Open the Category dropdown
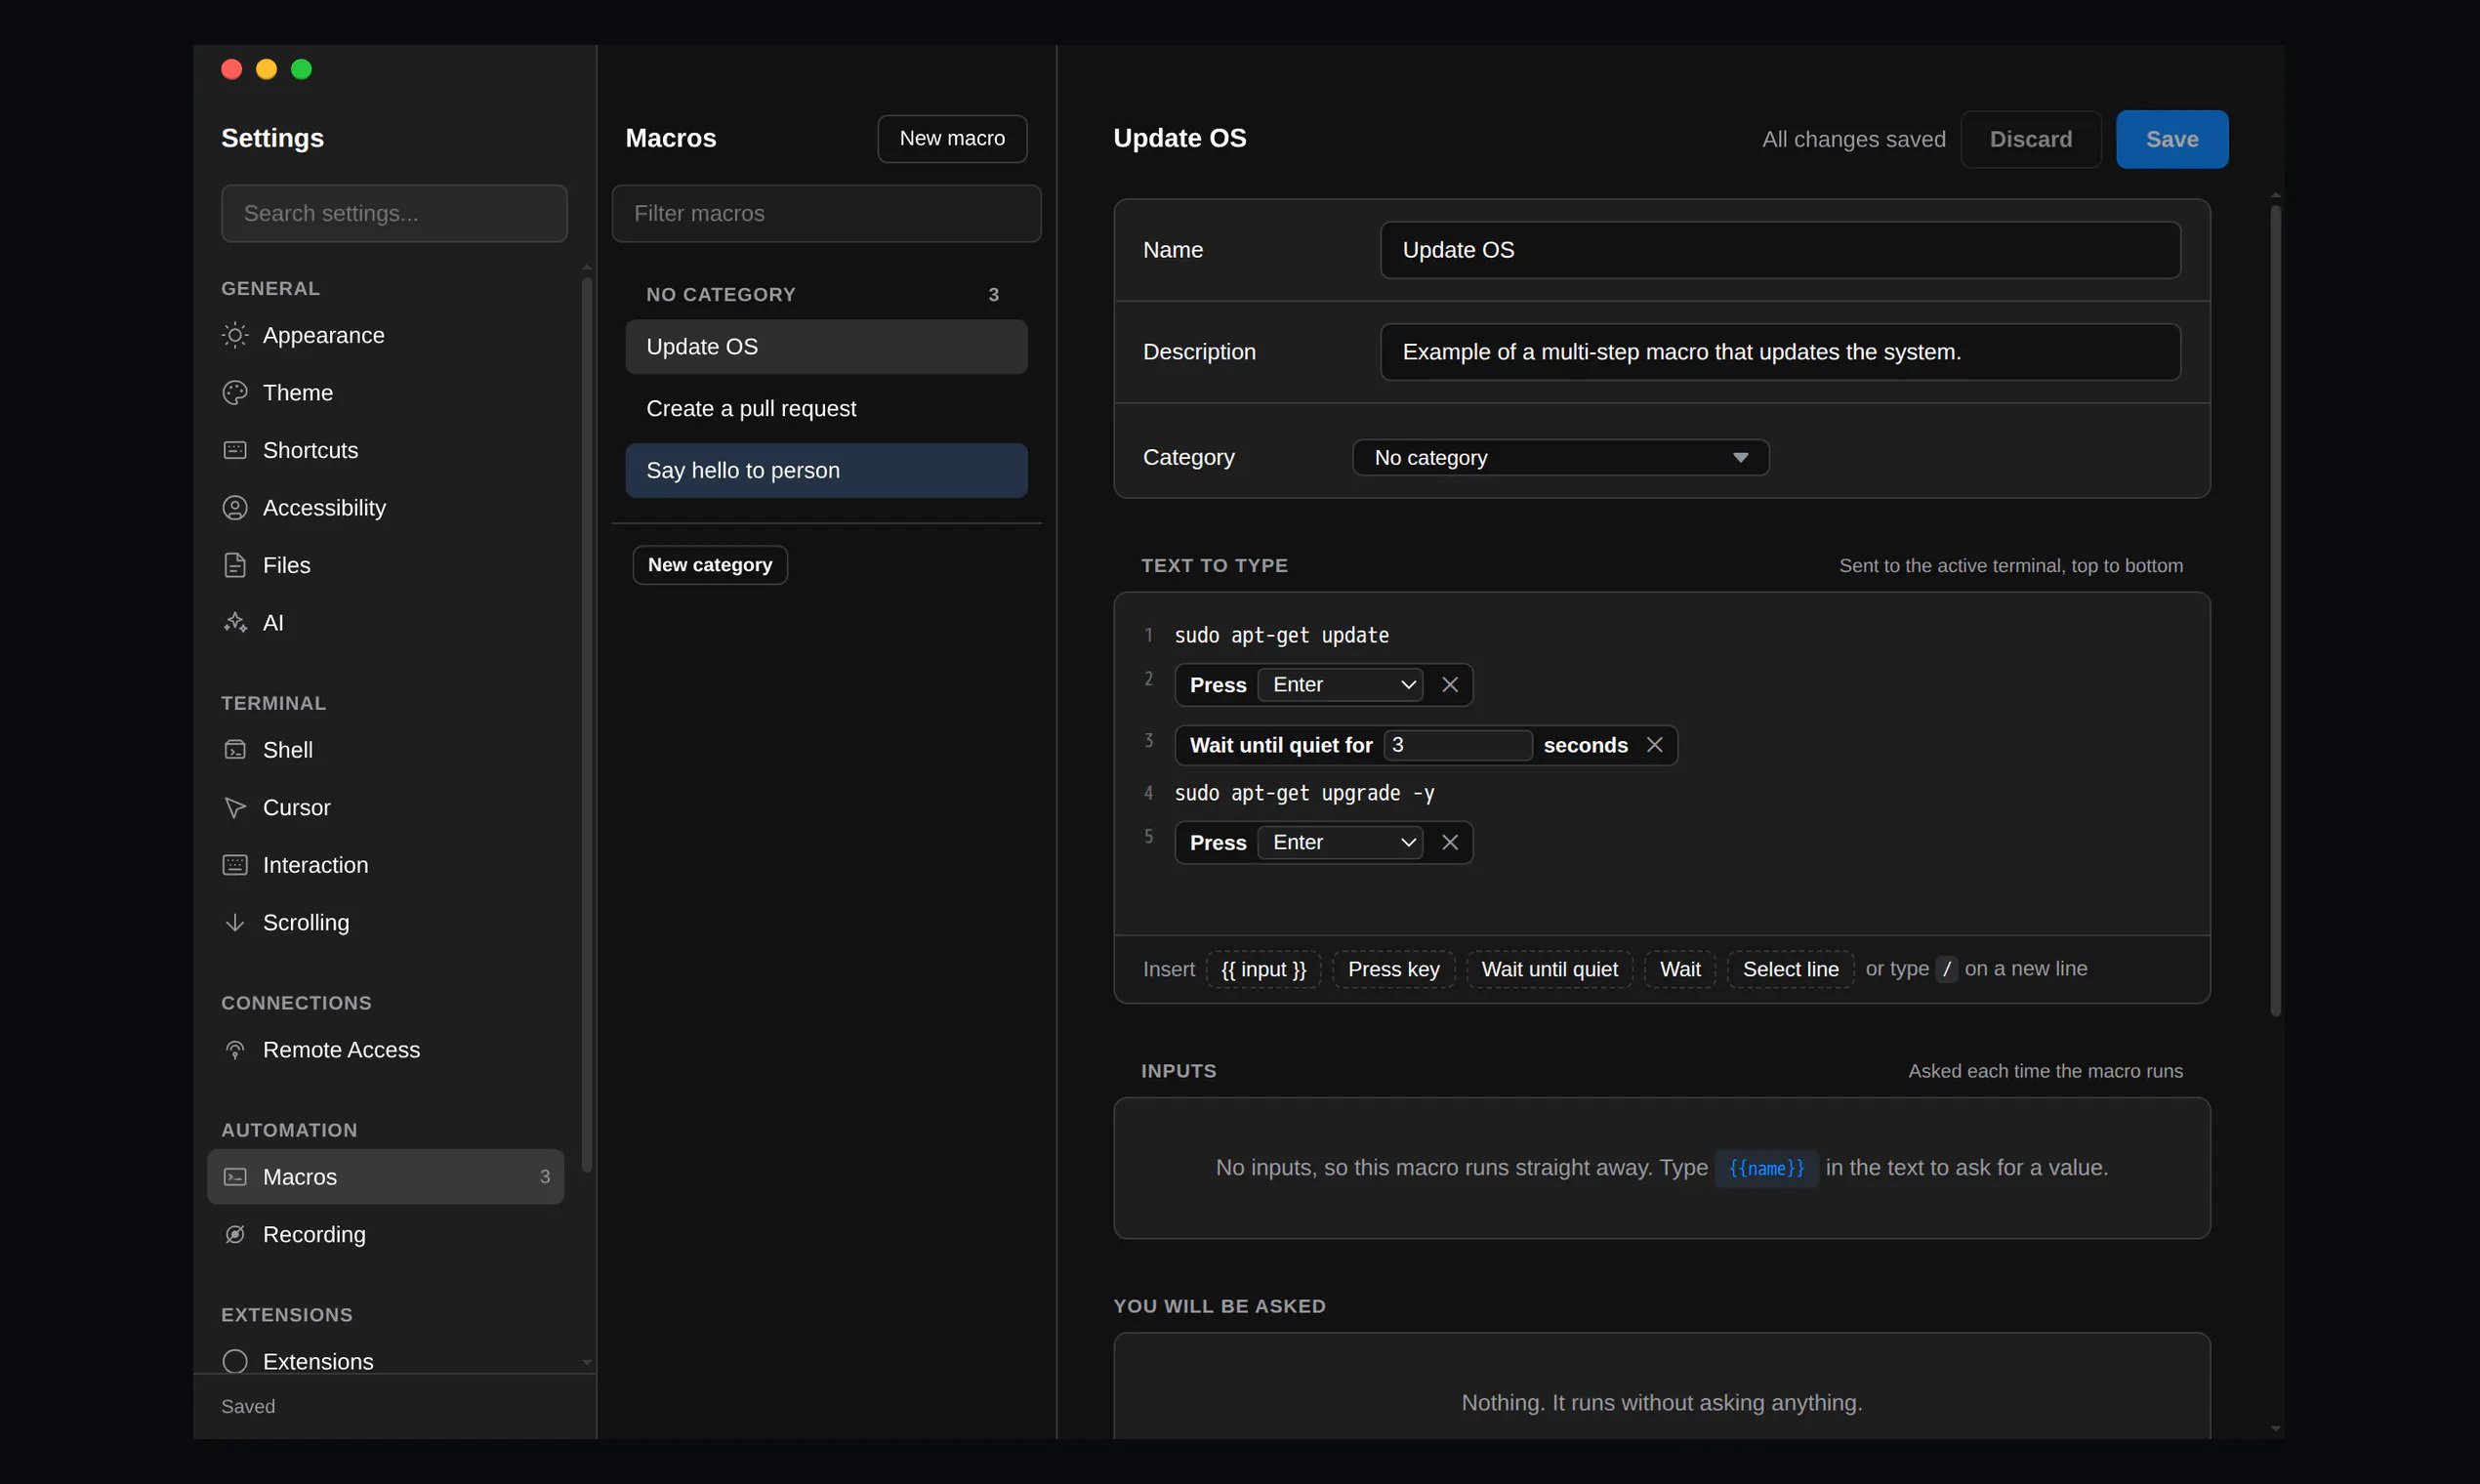2480x1484 pixels. 1561,458
